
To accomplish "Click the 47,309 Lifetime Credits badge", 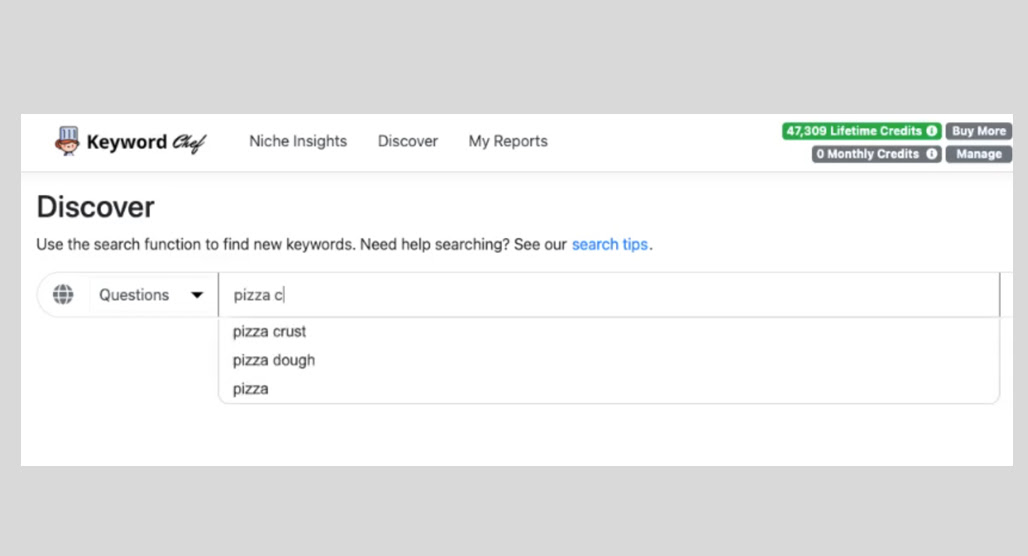I will click(x=861, y=131).
